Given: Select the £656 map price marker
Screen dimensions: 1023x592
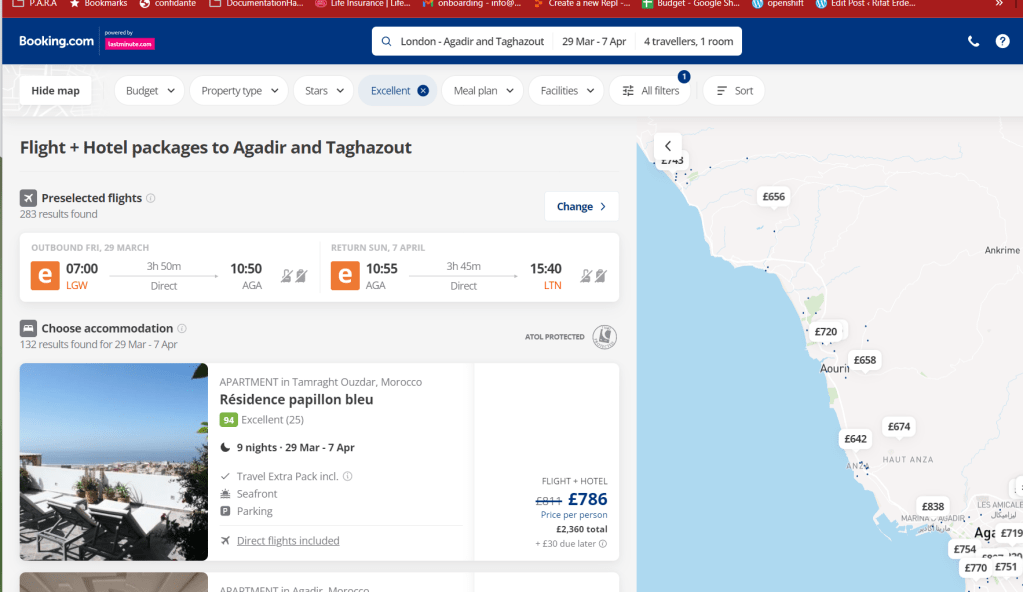Looking at the screenshot, I should pos(773,196).
